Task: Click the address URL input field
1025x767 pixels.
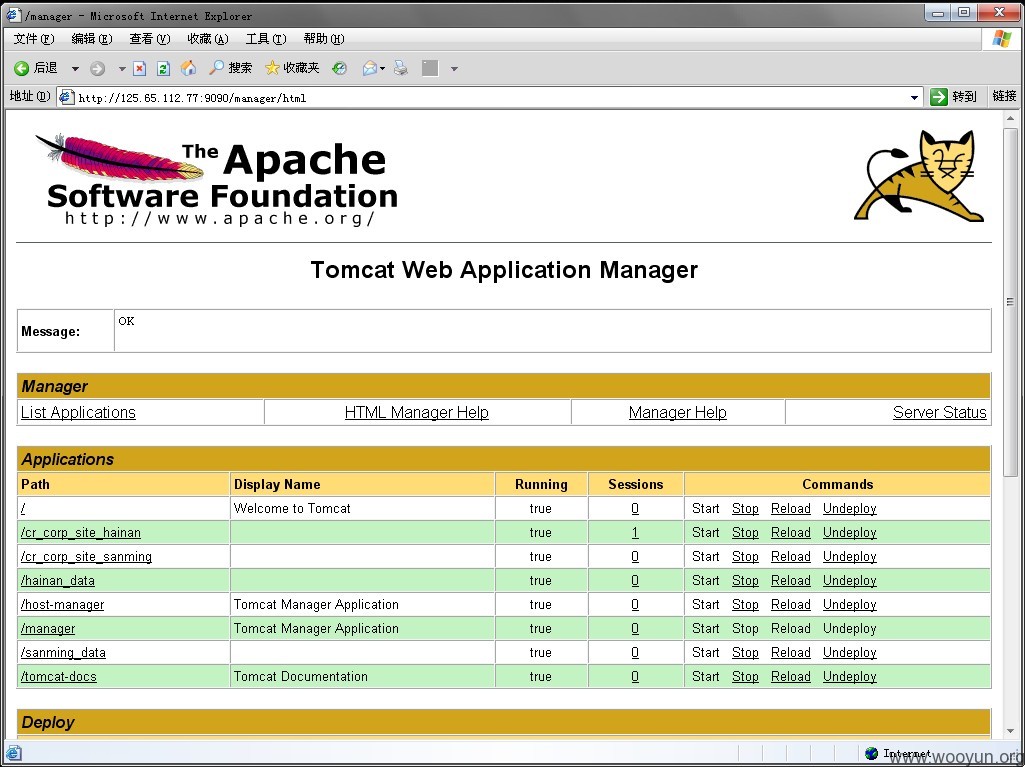Action: tap(491, 97)
